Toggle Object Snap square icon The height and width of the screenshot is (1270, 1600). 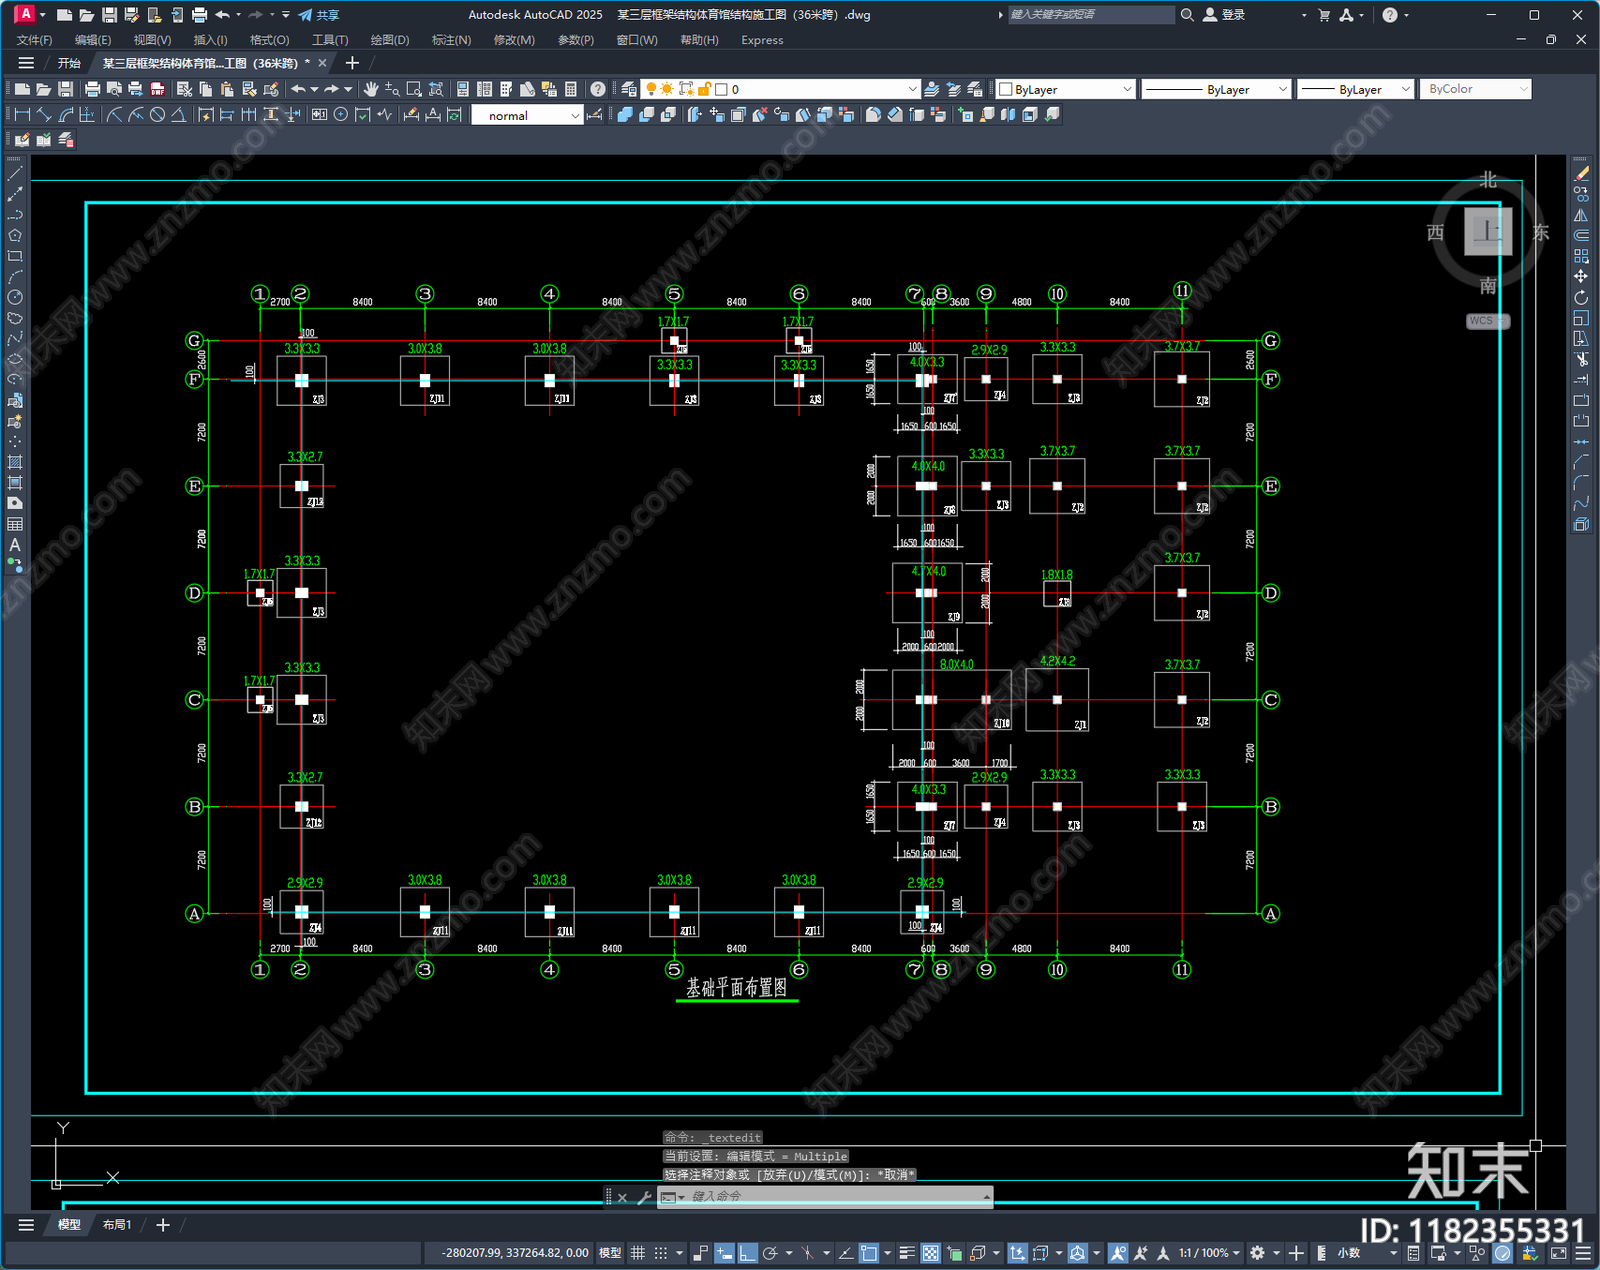869,1253
